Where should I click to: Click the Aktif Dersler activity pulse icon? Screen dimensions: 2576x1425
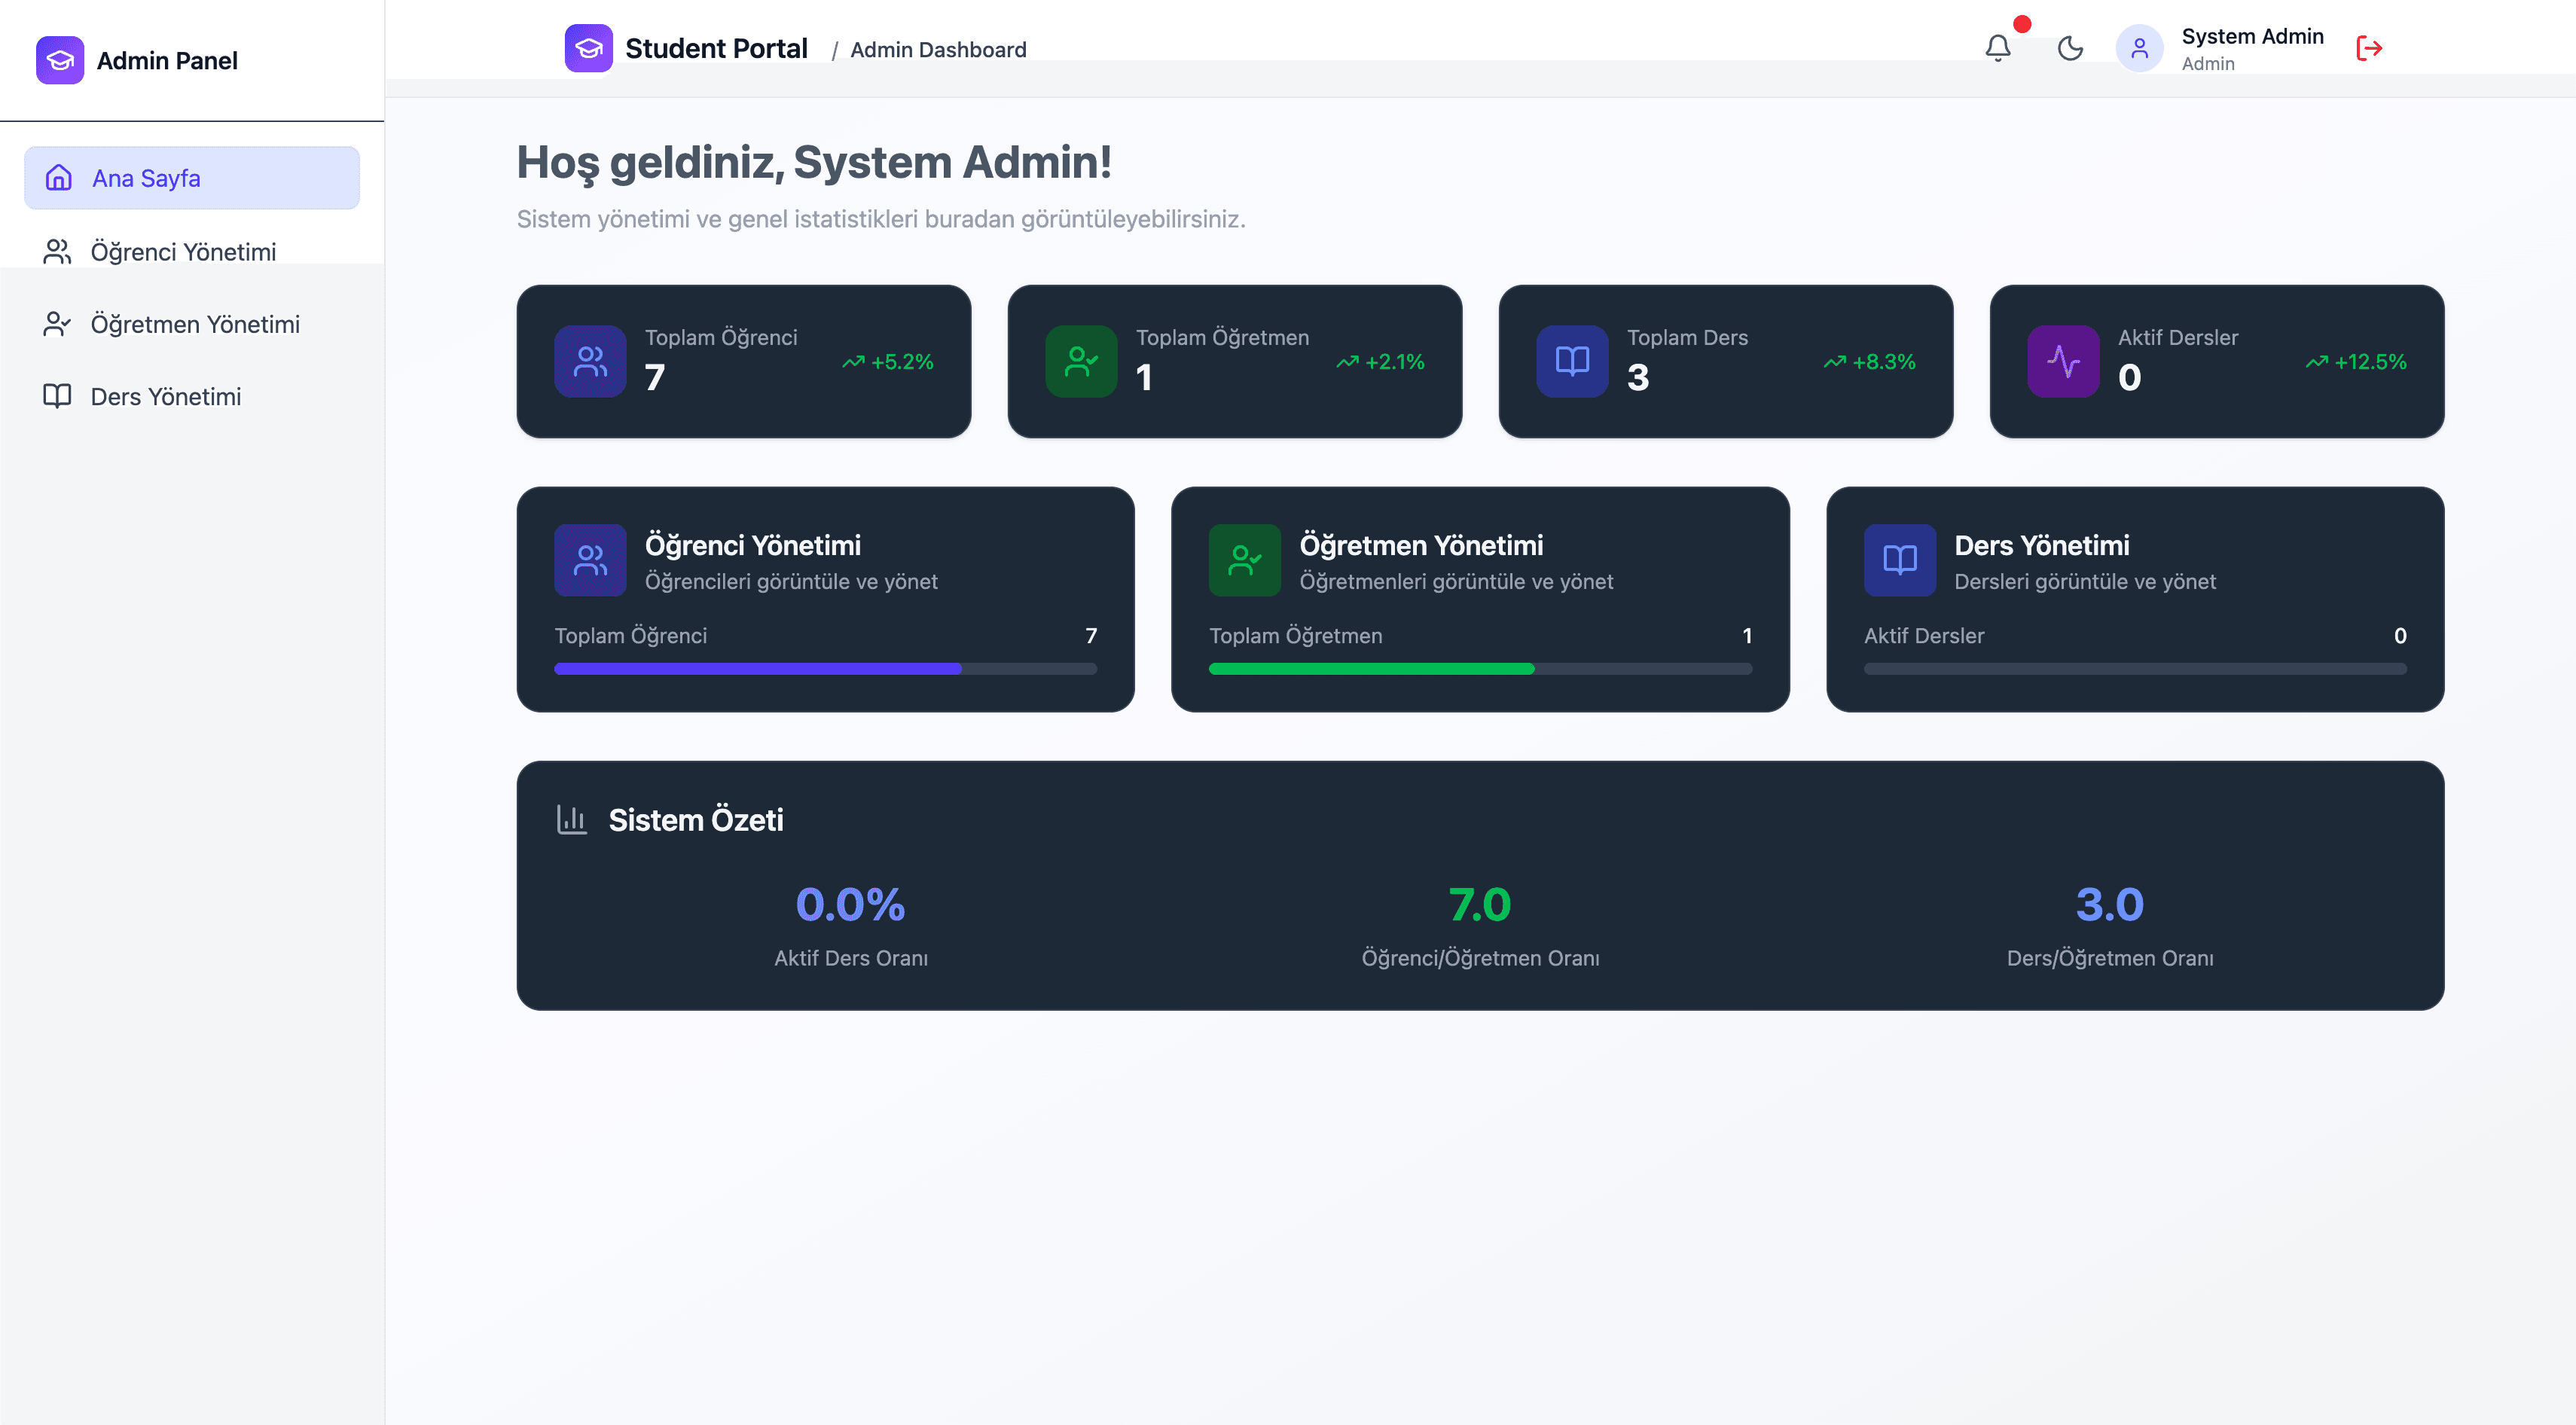(2063, 361)
